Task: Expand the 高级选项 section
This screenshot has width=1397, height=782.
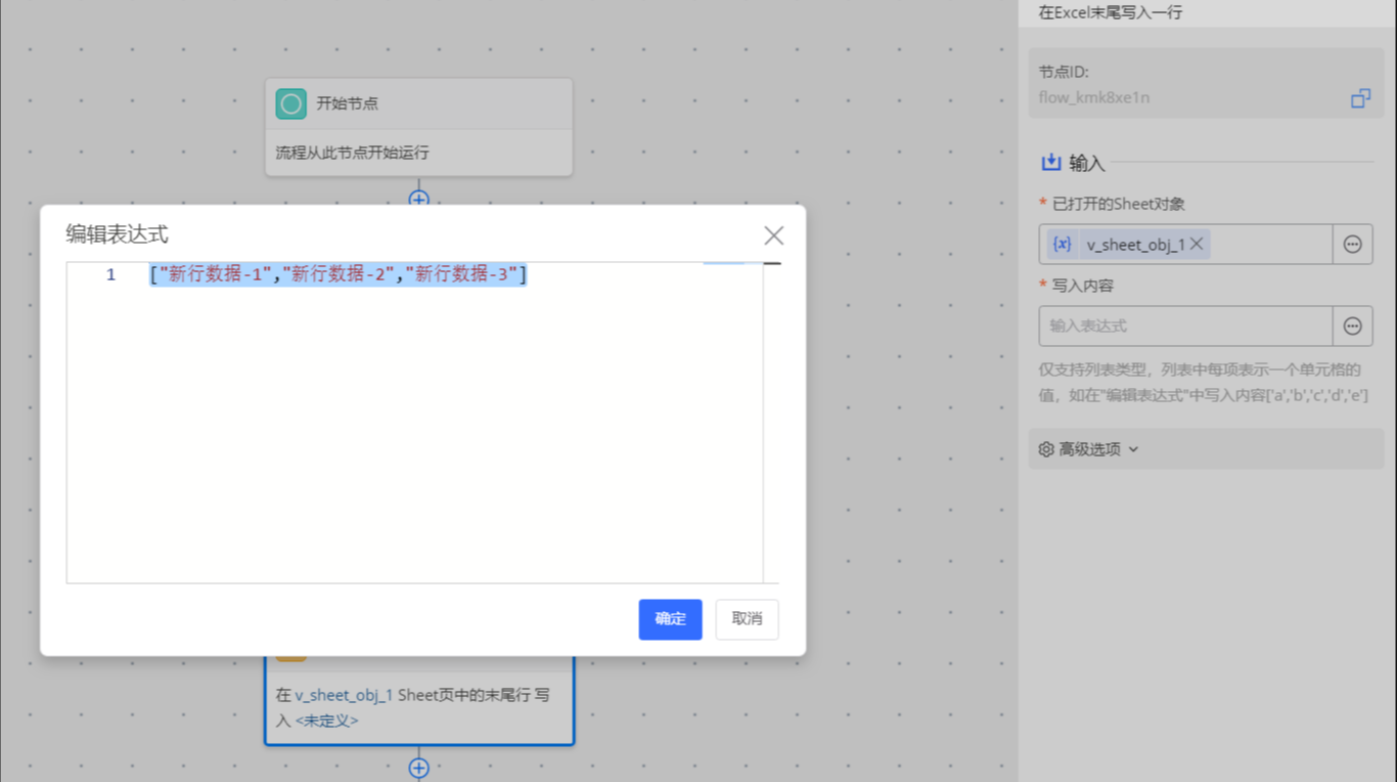Action: click(x=1205, y=449)
